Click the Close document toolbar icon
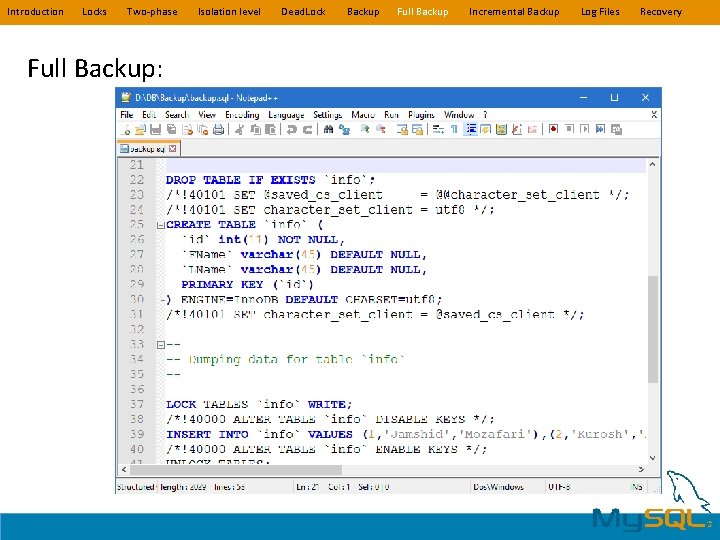The image size is (720, 540). pyautogui.click(x=188, y=129)
